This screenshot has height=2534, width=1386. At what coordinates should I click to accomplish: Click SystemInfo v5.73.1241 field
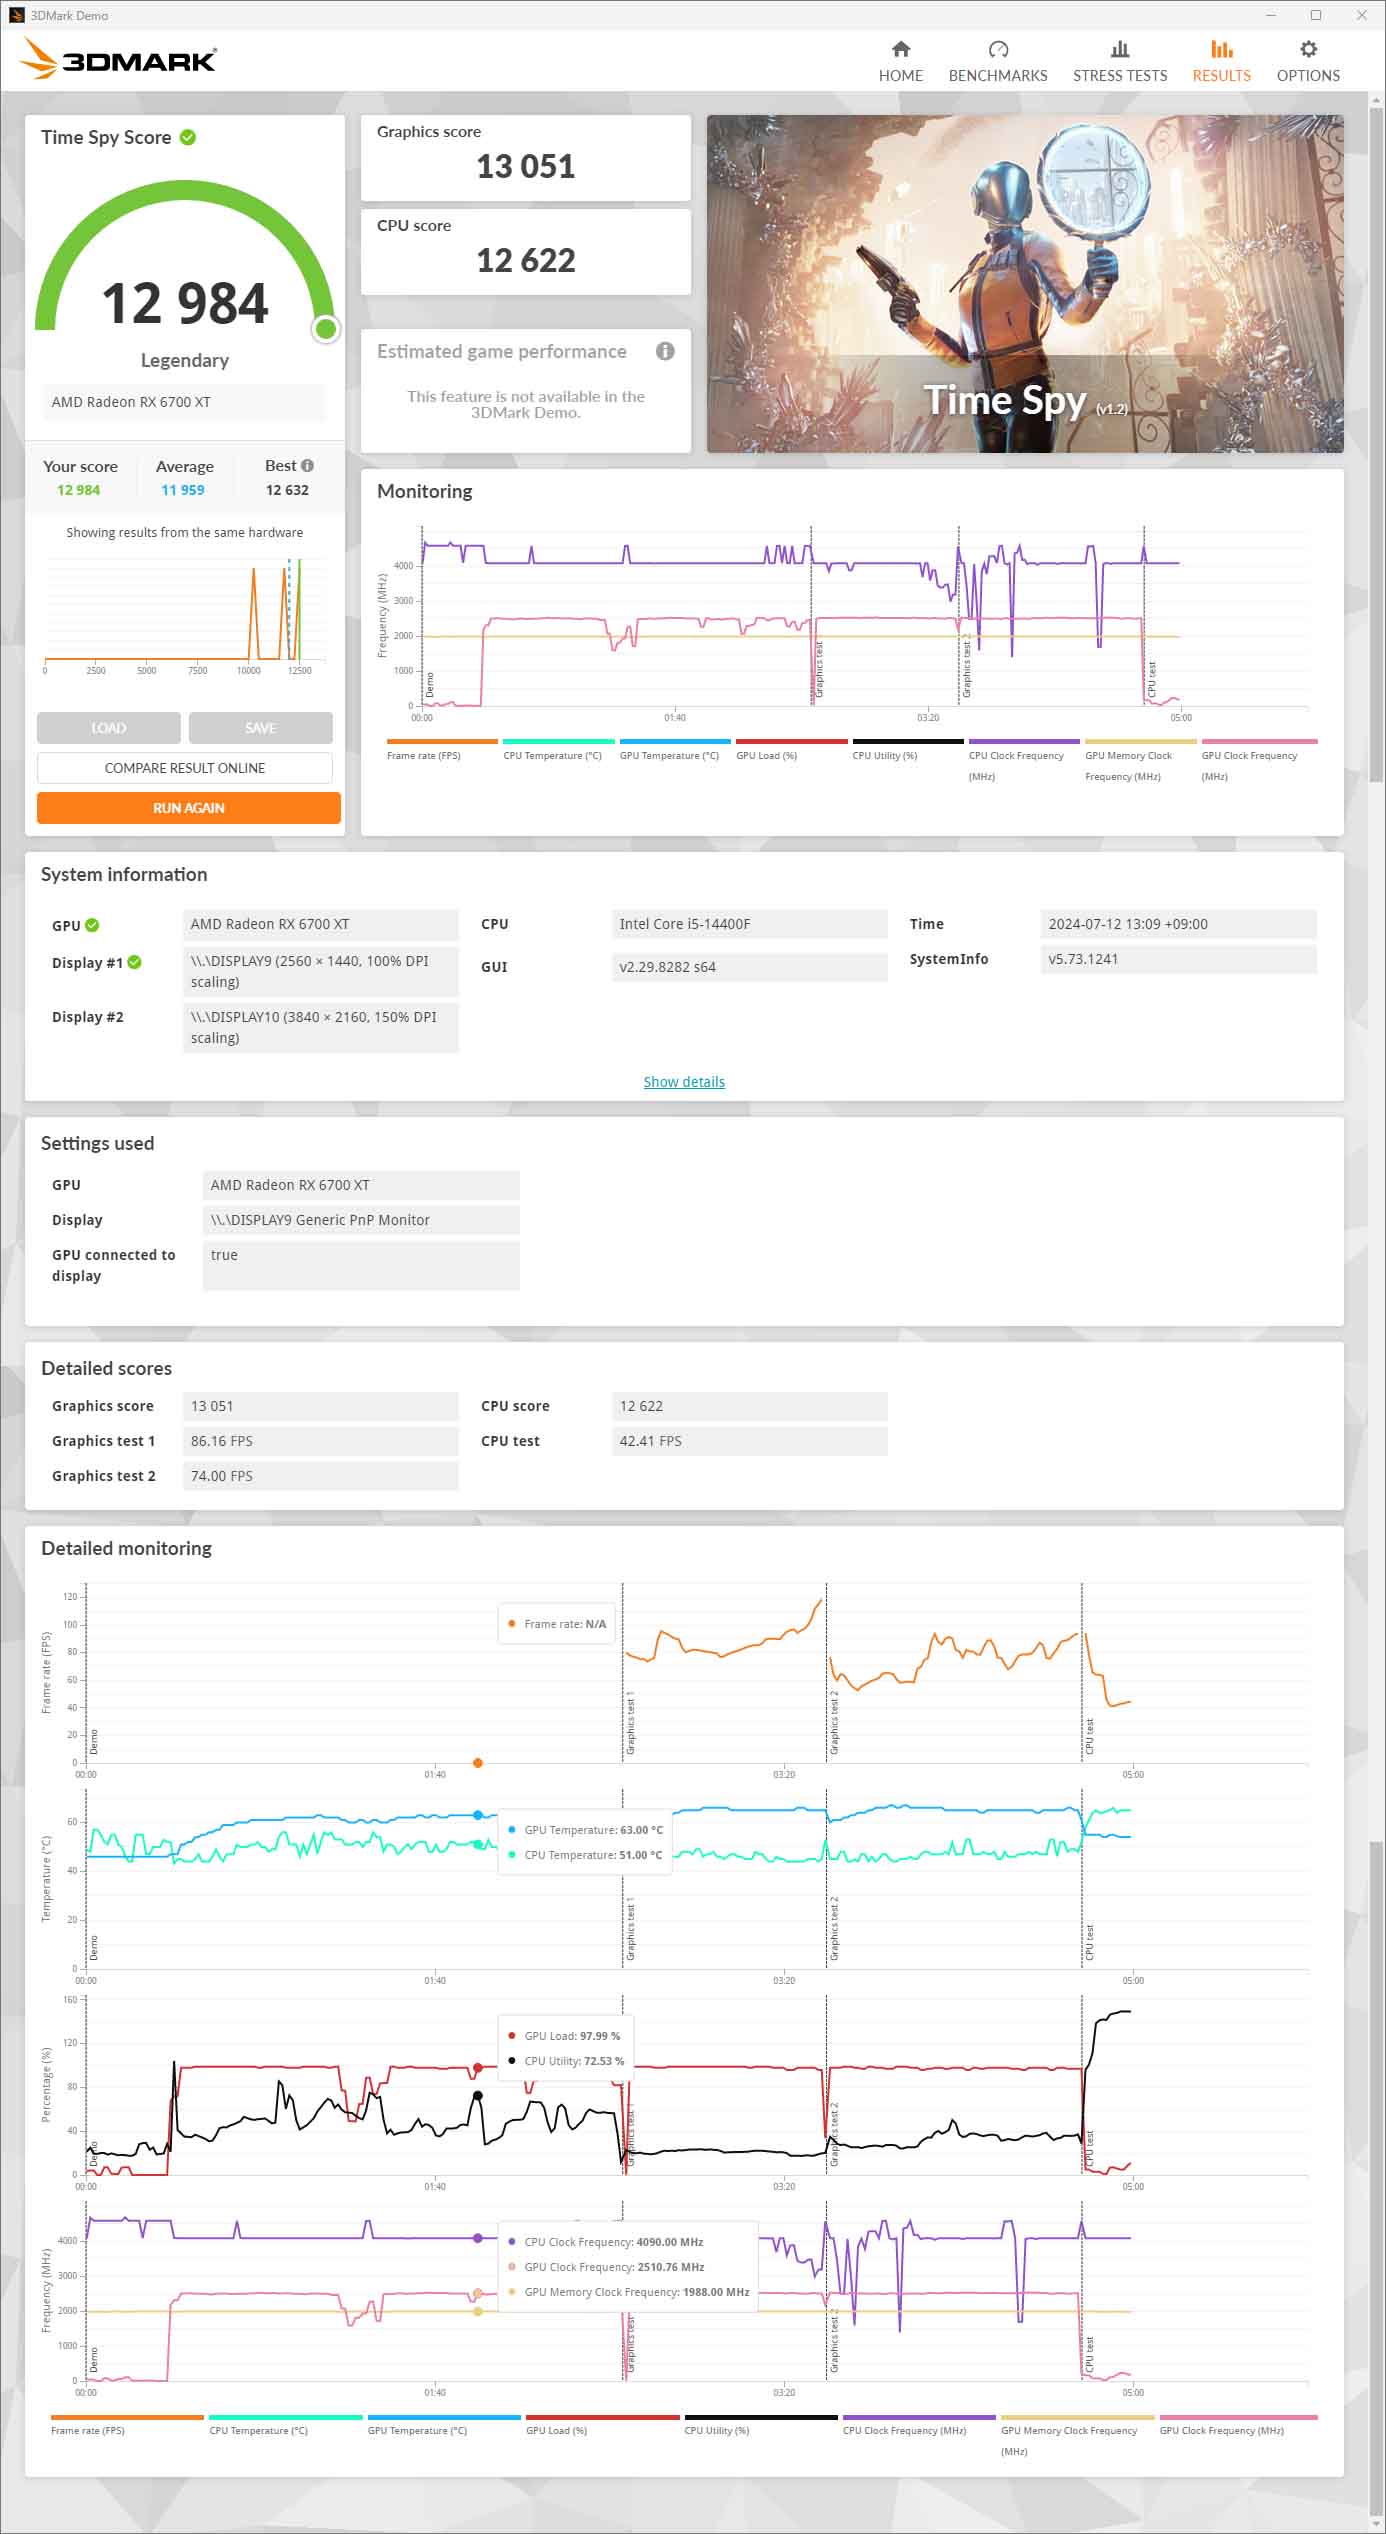[1179, 959]
